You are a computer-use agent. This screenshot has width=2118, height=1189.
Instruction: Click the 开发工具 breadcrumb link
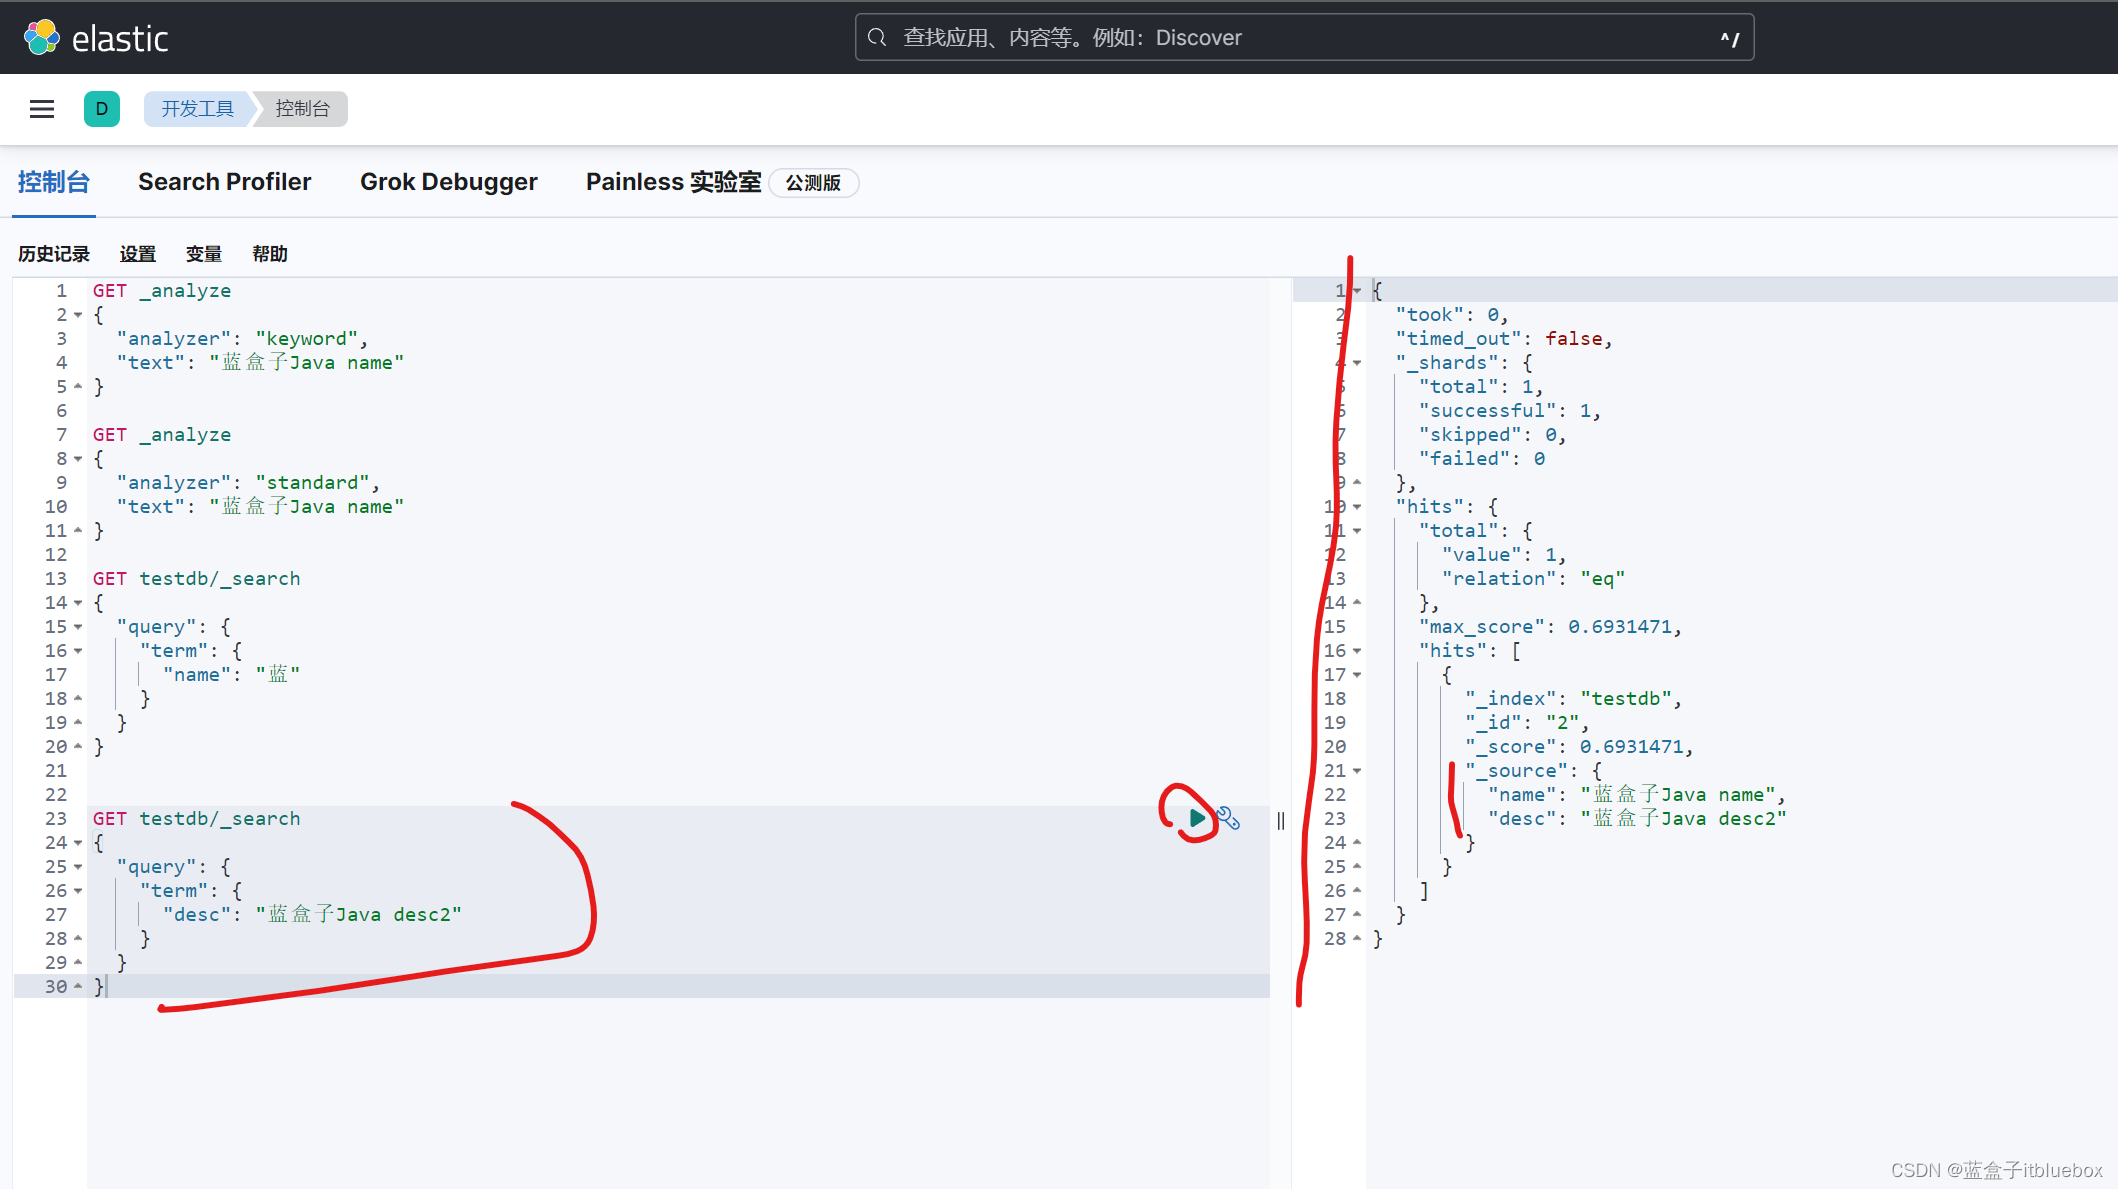click(x=197, y=109)
